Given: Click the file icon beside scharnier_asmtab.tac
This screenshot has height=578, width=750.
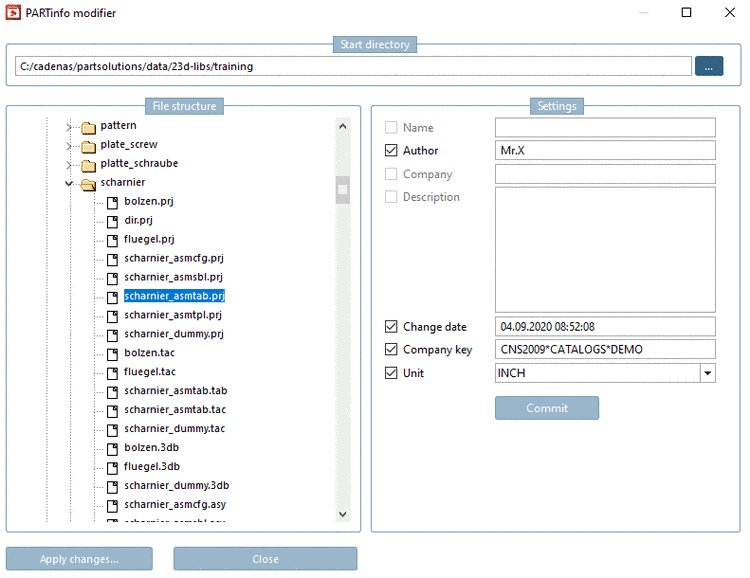Looking at the screenshot, I should coord(112,411).
